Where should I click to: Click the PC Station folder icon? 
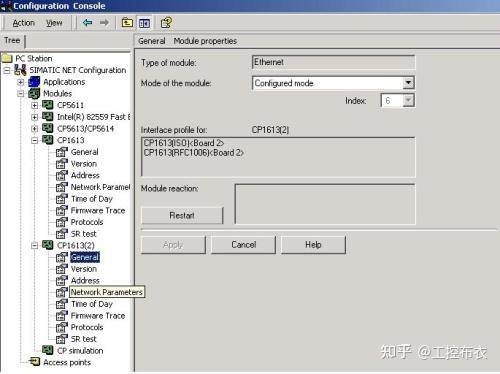[7, 59]
